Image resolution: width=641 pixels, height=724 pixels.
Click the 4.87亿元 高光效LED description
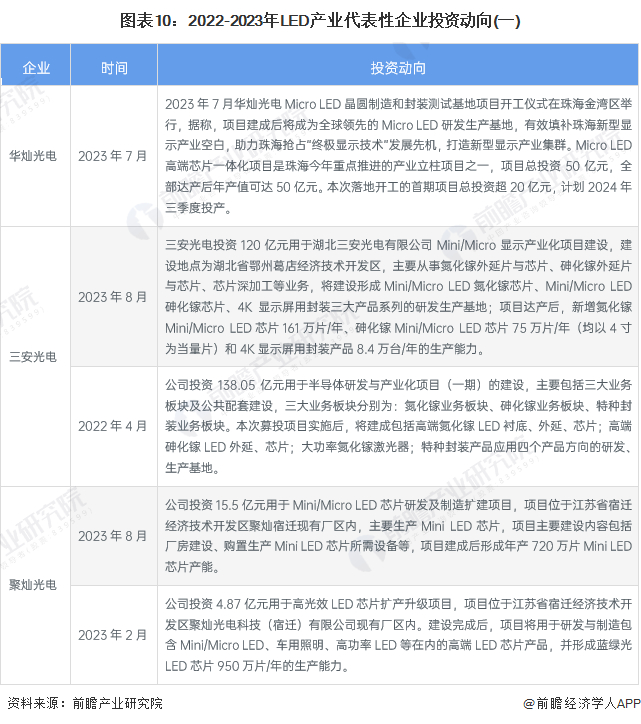pyautogui.click(x=398, y=635)
